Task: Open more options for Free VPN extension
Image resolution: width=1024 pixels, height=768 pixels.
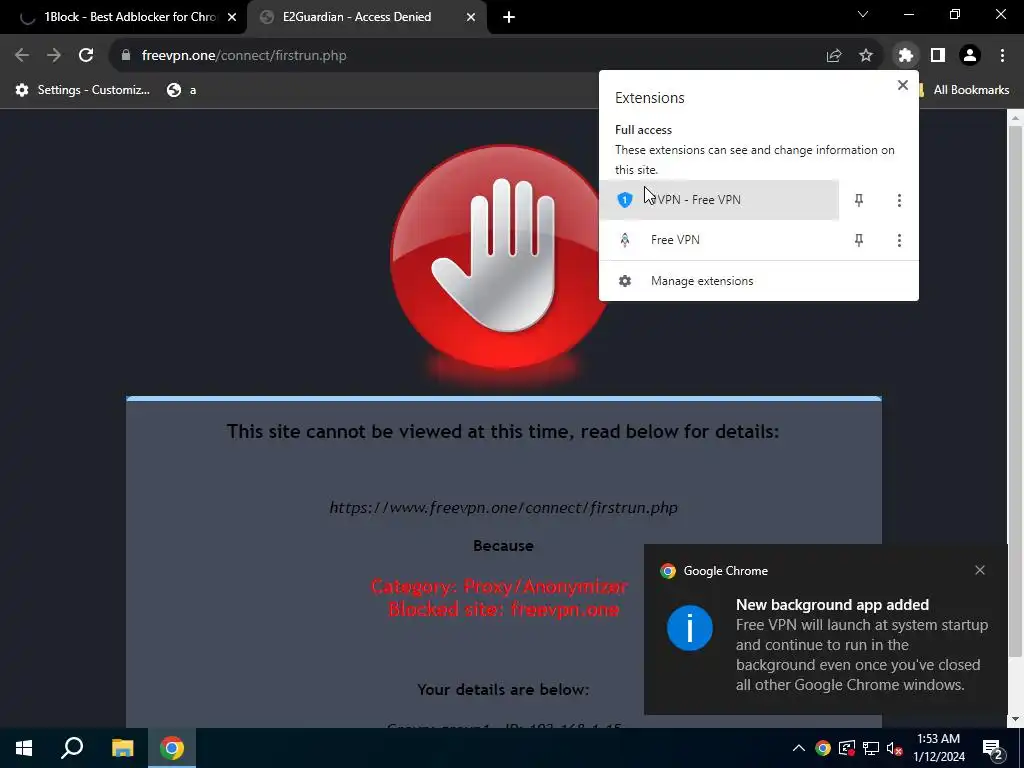Action: pos(899,240)
